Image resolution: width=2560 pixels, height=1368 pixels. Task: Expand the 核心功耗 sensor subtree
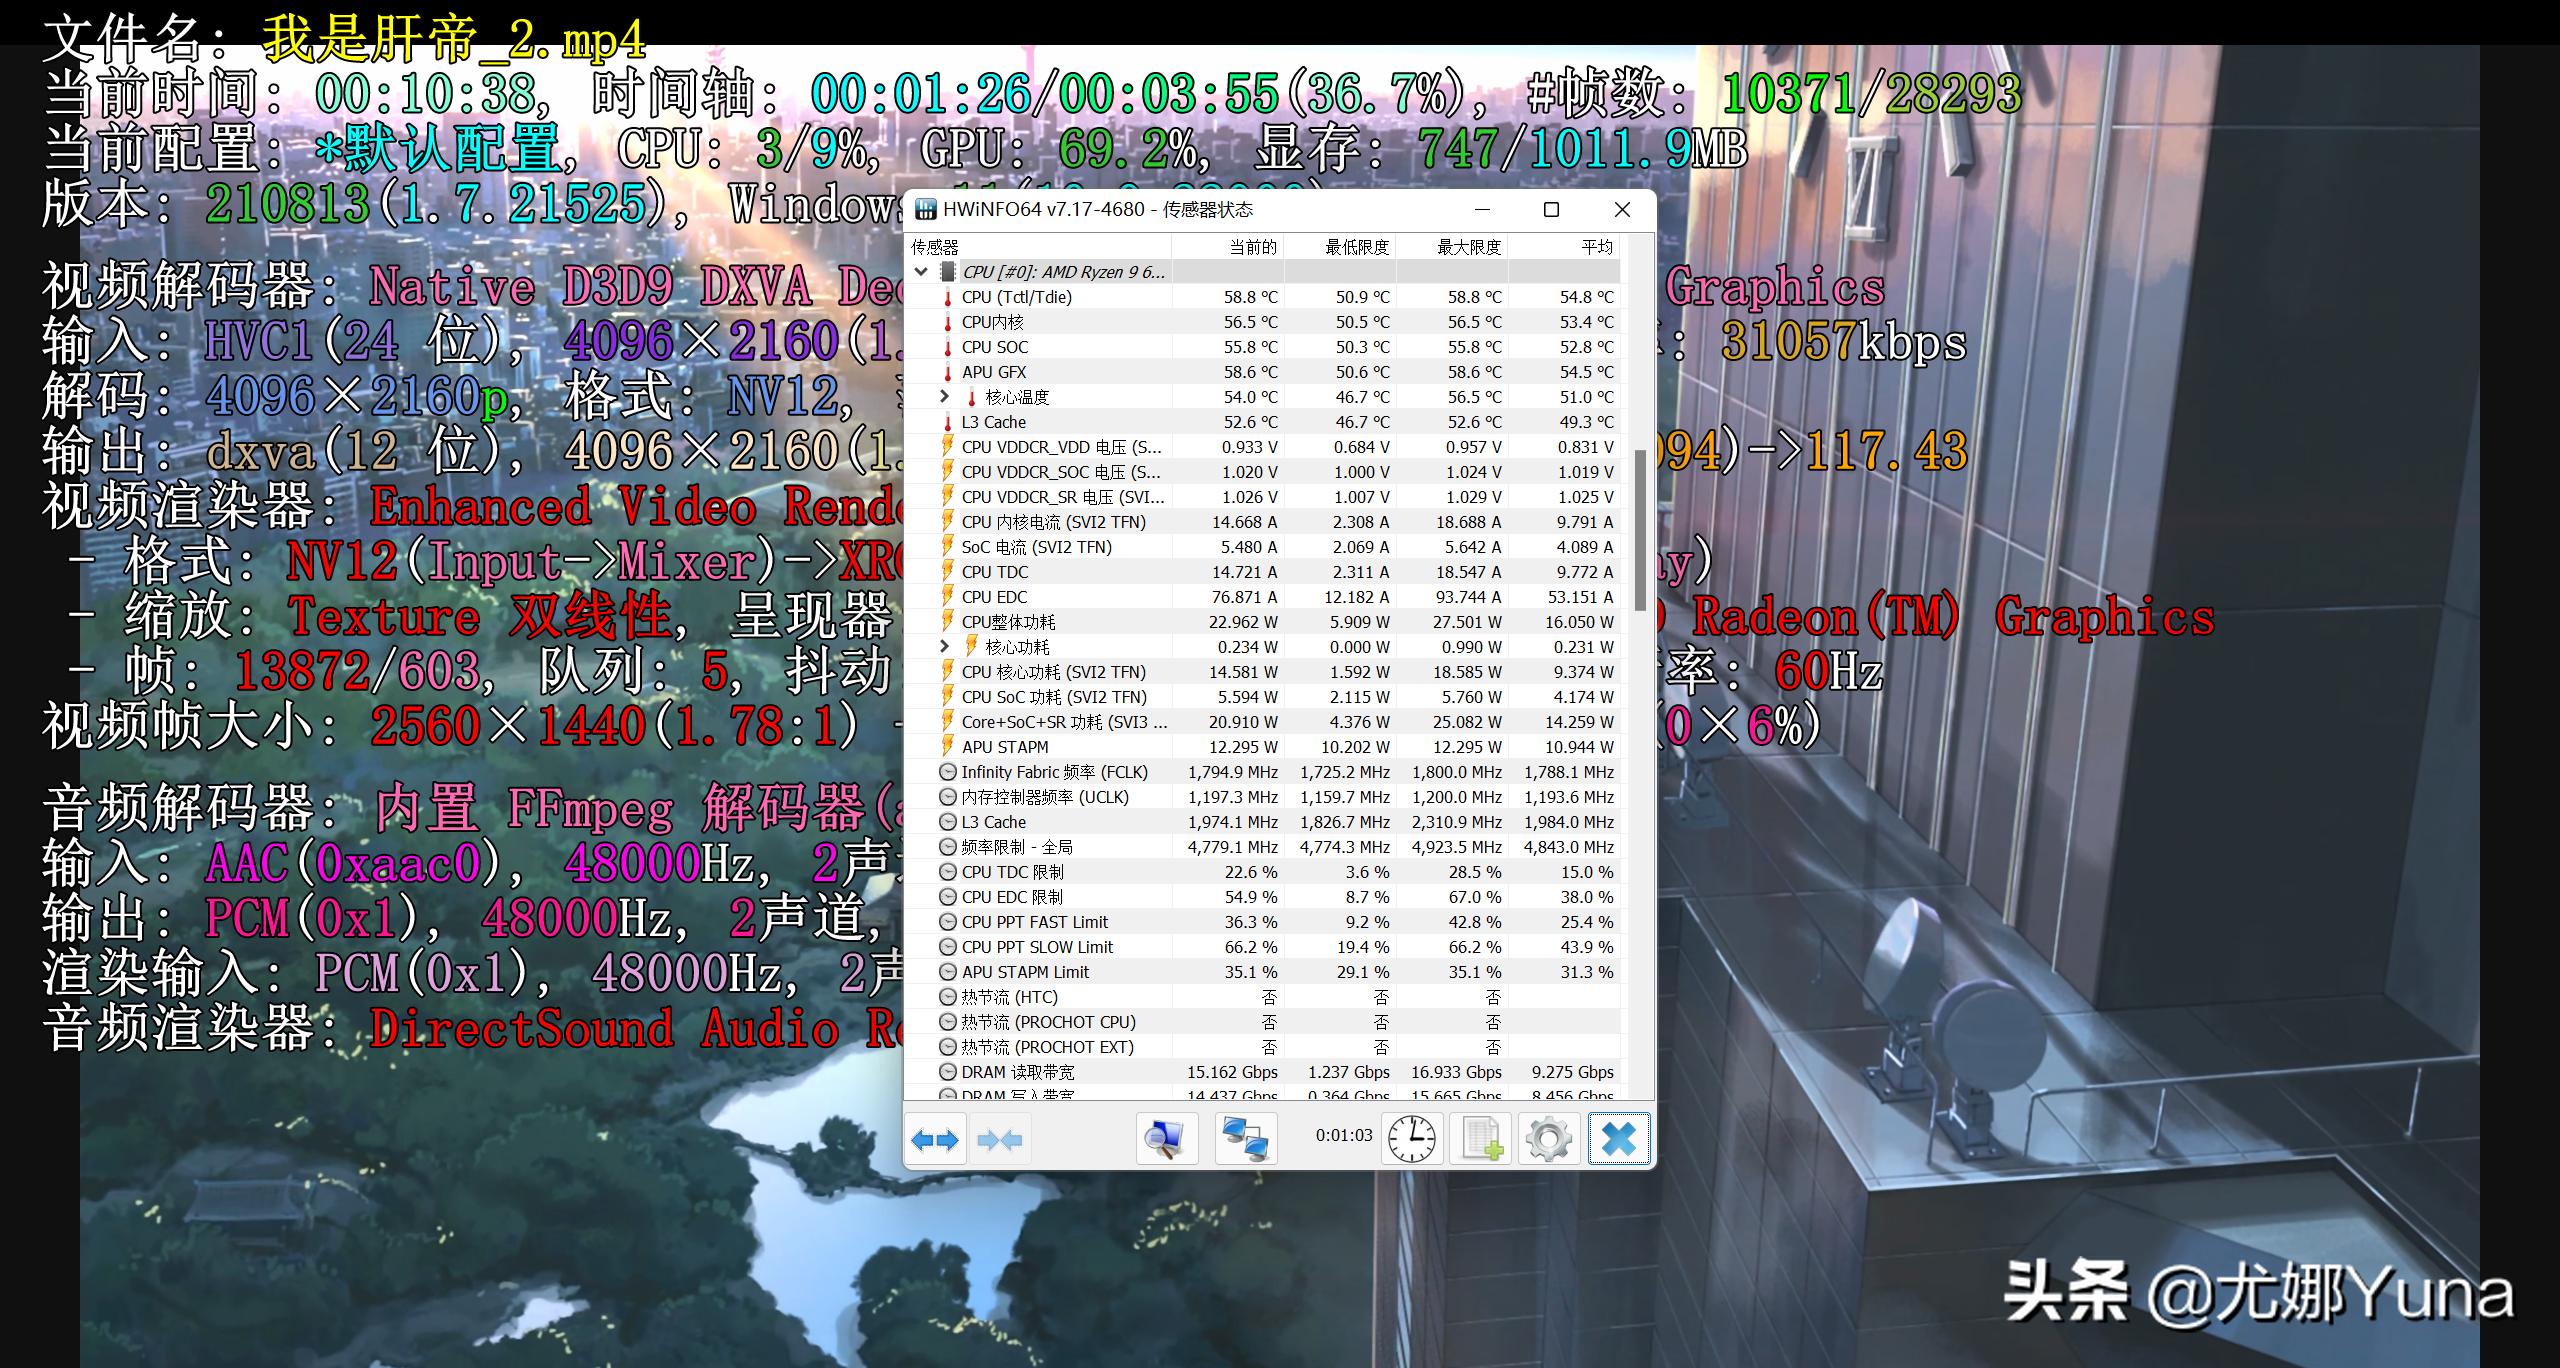click(x=944, y=646)
